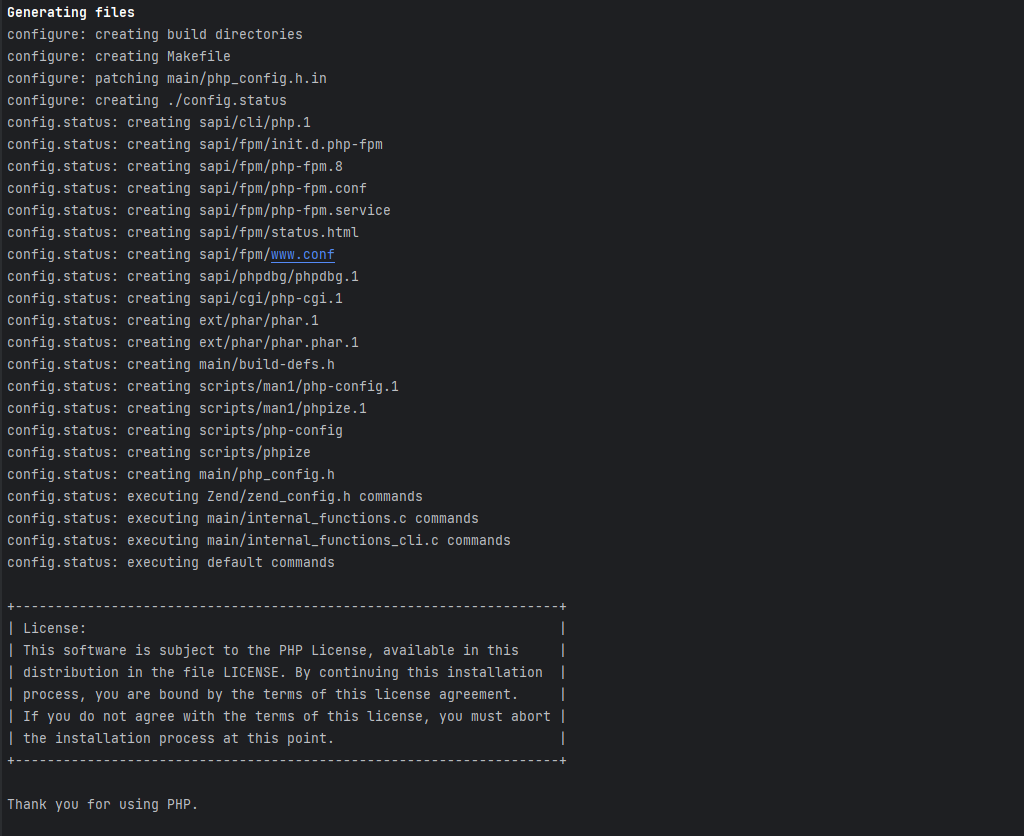1024x836 pixels.
Task: Click the 'scripts/man1/phpize.1' line
Action: (187, 409)
